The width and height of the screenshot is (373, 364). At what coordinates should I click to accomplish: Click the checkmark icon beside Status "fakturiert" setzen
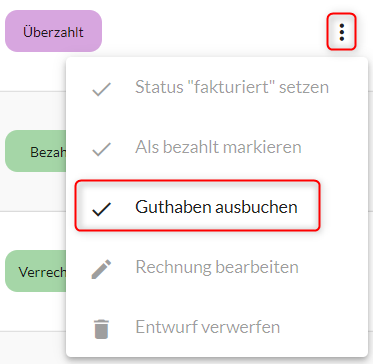[101, 89]
